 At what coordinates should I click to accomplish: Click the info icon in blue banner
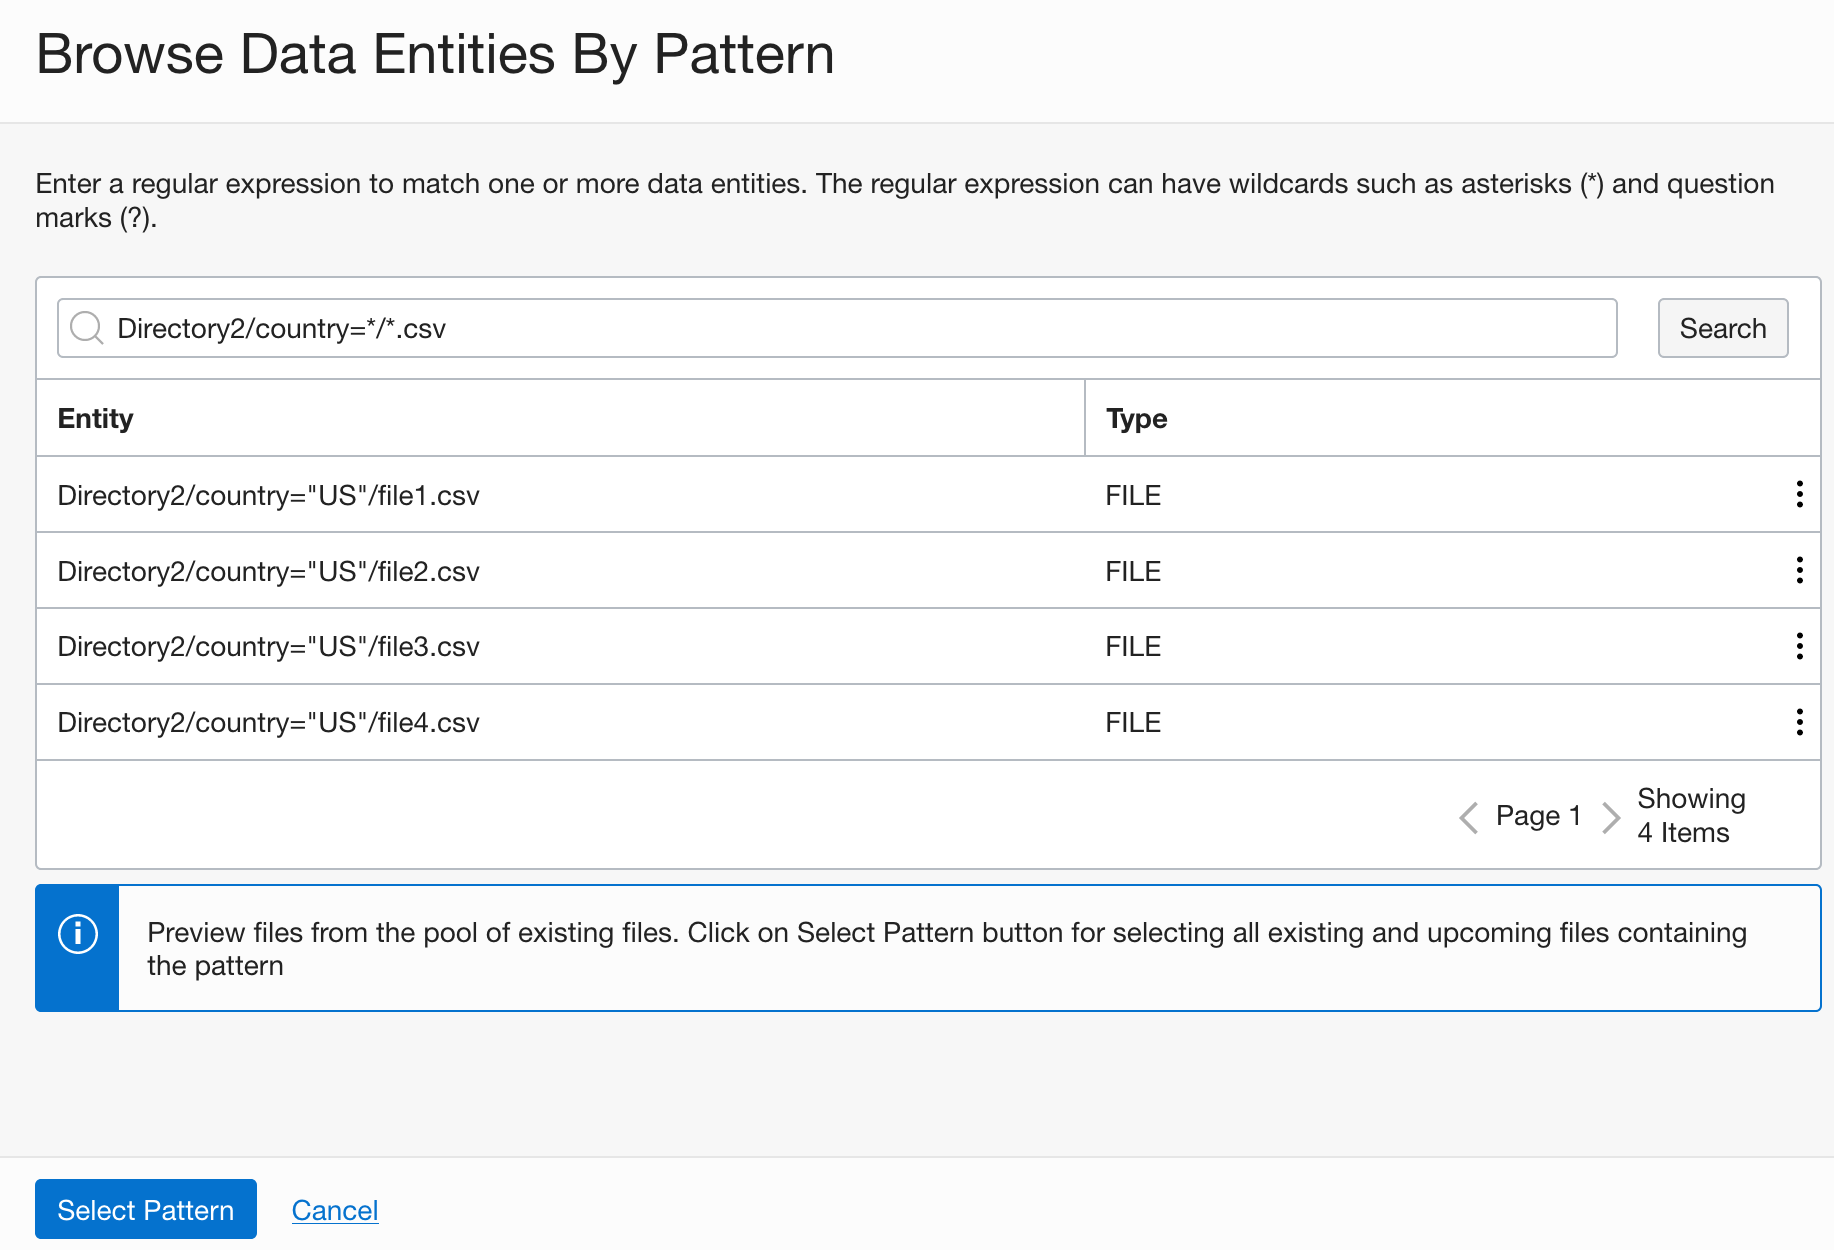78,934
